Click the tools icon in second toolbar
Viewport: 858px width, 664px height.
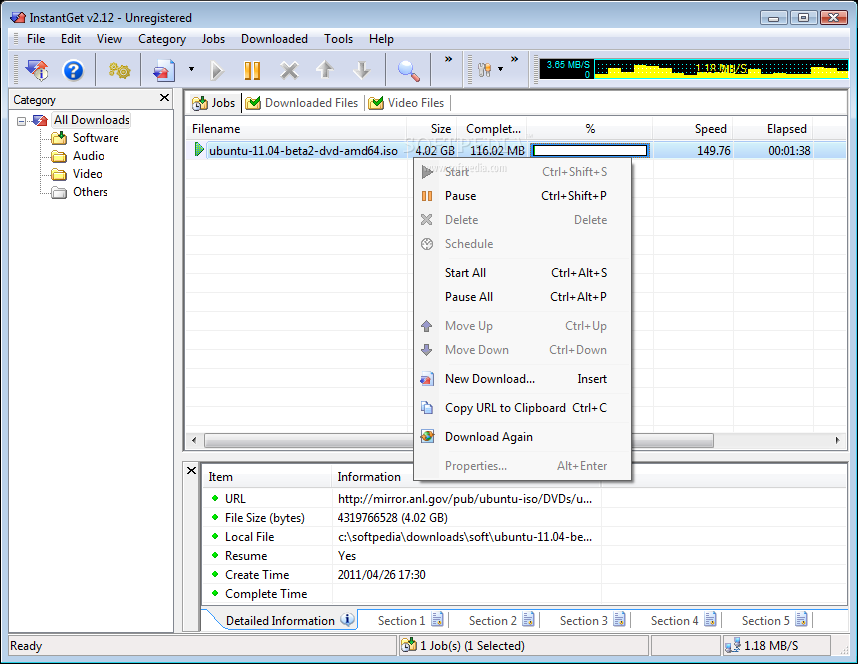point(485,70)
